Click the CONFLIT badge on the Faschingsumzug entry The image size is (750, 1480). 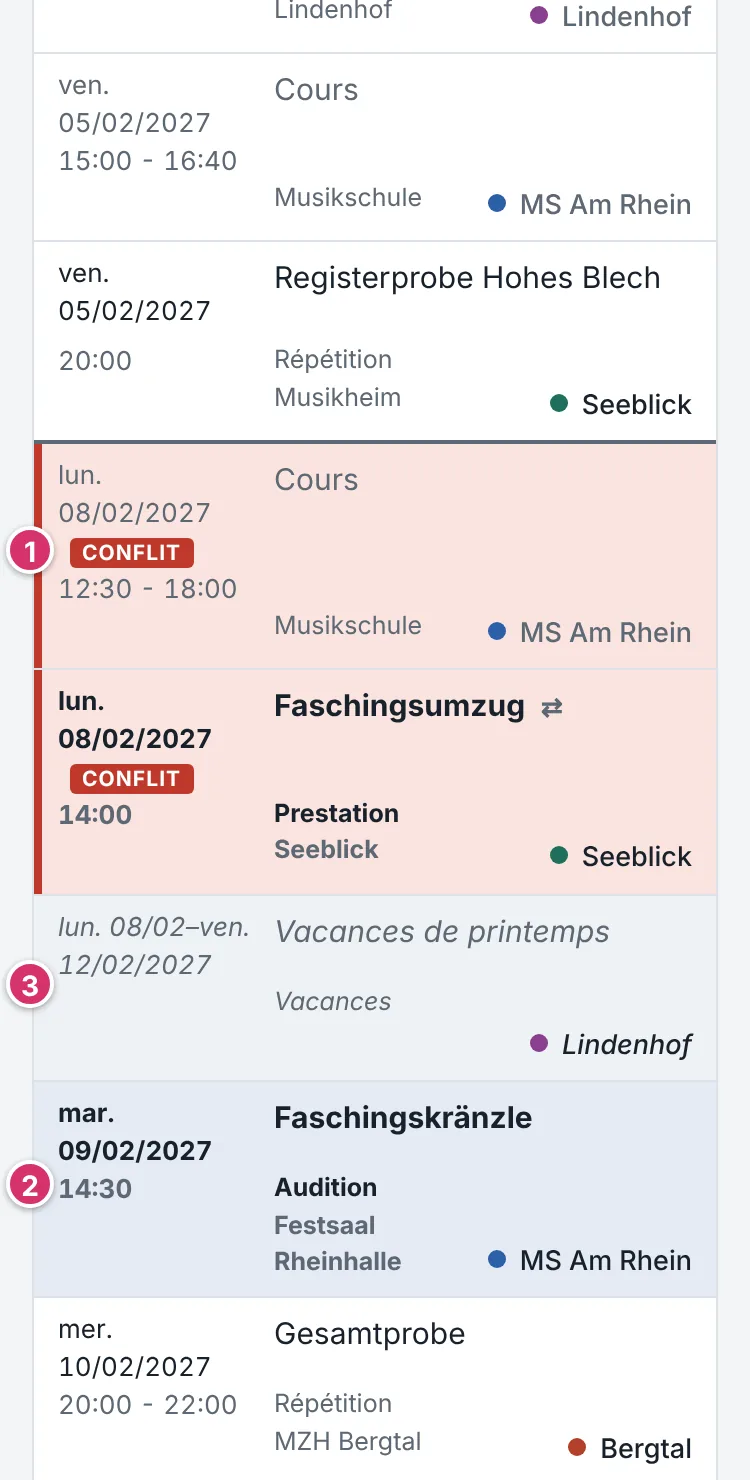click(x=132, y=778)
